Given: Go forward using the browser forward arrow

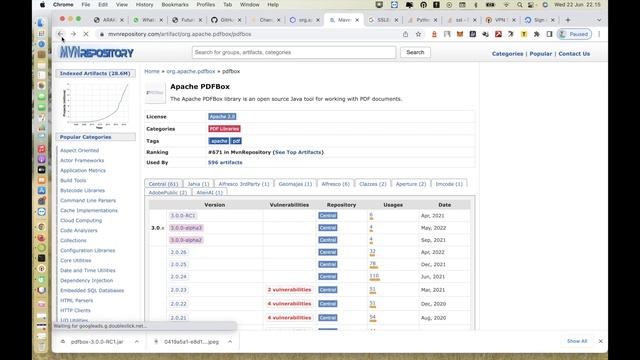Looking at the screenshot, I should pos(73,34).
